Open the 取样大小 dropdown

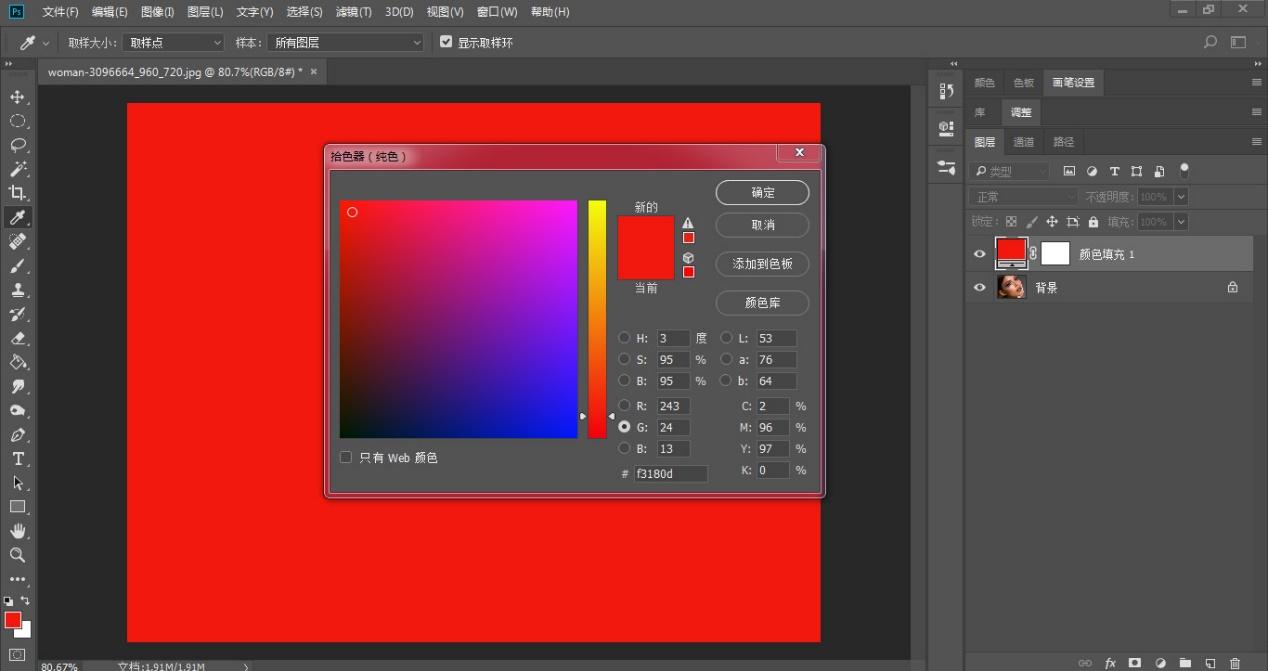pyautogui.click(x=174, y=42)
